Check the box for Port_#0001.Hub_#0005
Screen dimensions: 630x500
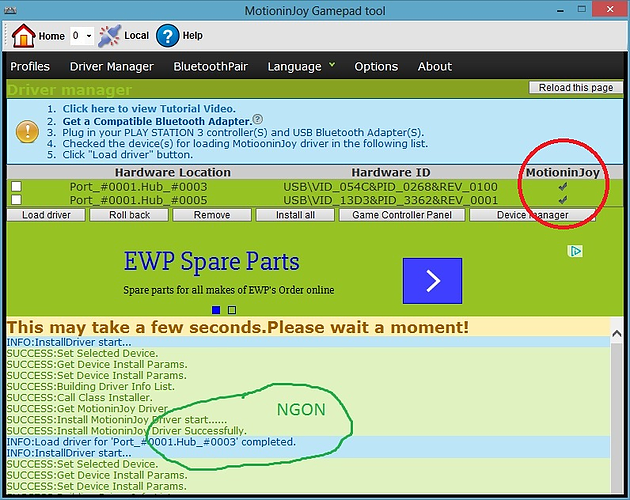coord(16,200)
